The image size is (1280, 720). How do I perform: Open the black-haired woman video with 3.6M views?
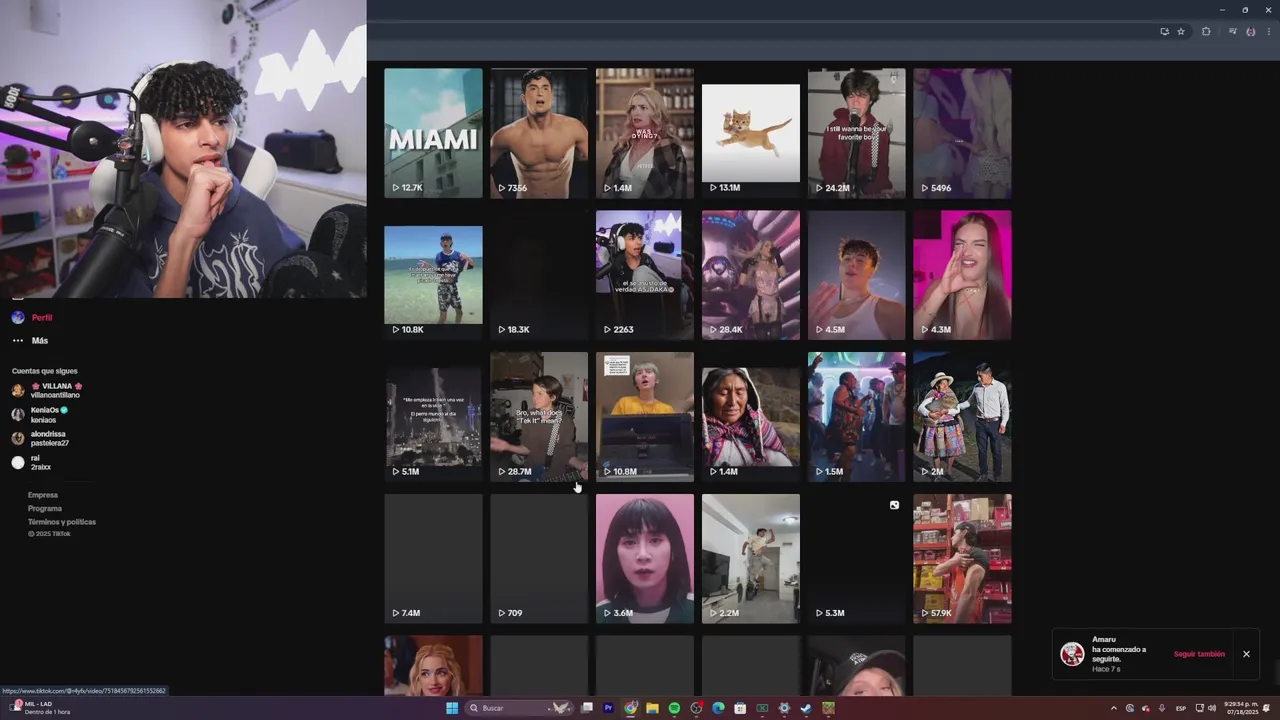[x=645, y=559]
